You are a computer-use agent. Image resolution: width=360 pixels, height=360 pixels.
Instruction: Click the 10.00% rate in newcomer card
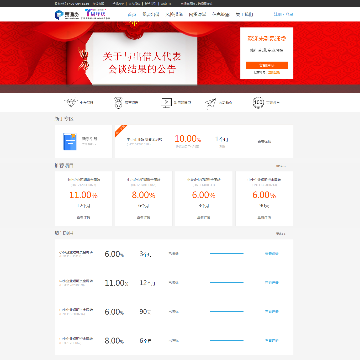tap(188, 139)
